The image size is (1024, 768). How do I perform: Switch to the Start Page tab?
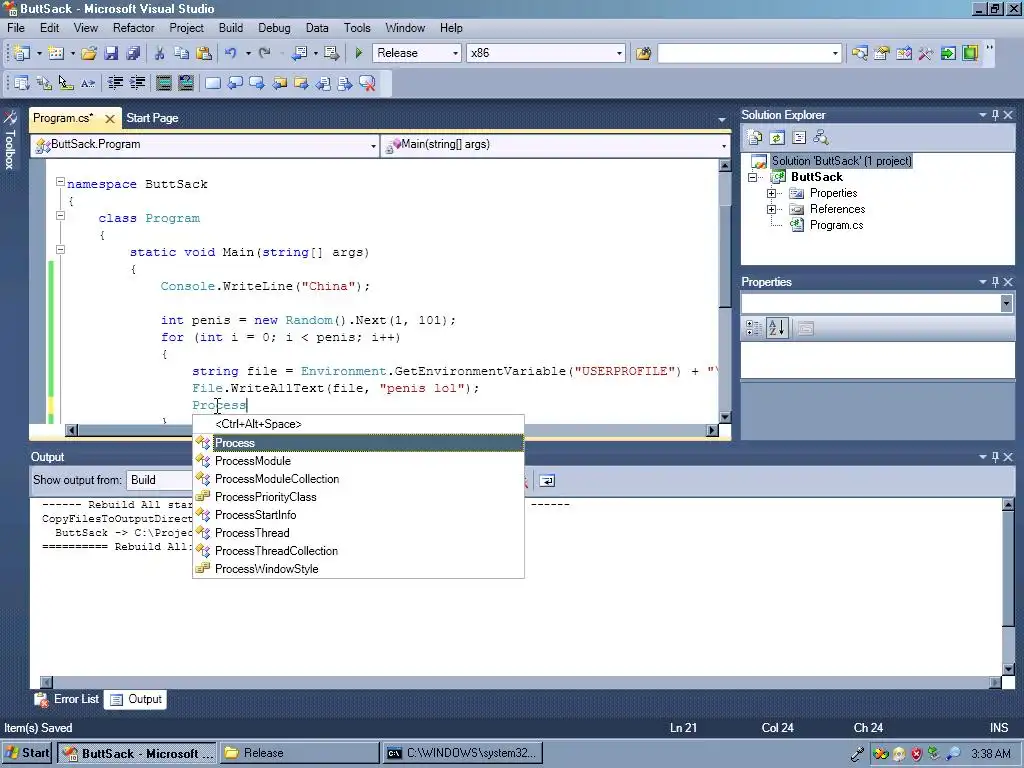(152, 118)
